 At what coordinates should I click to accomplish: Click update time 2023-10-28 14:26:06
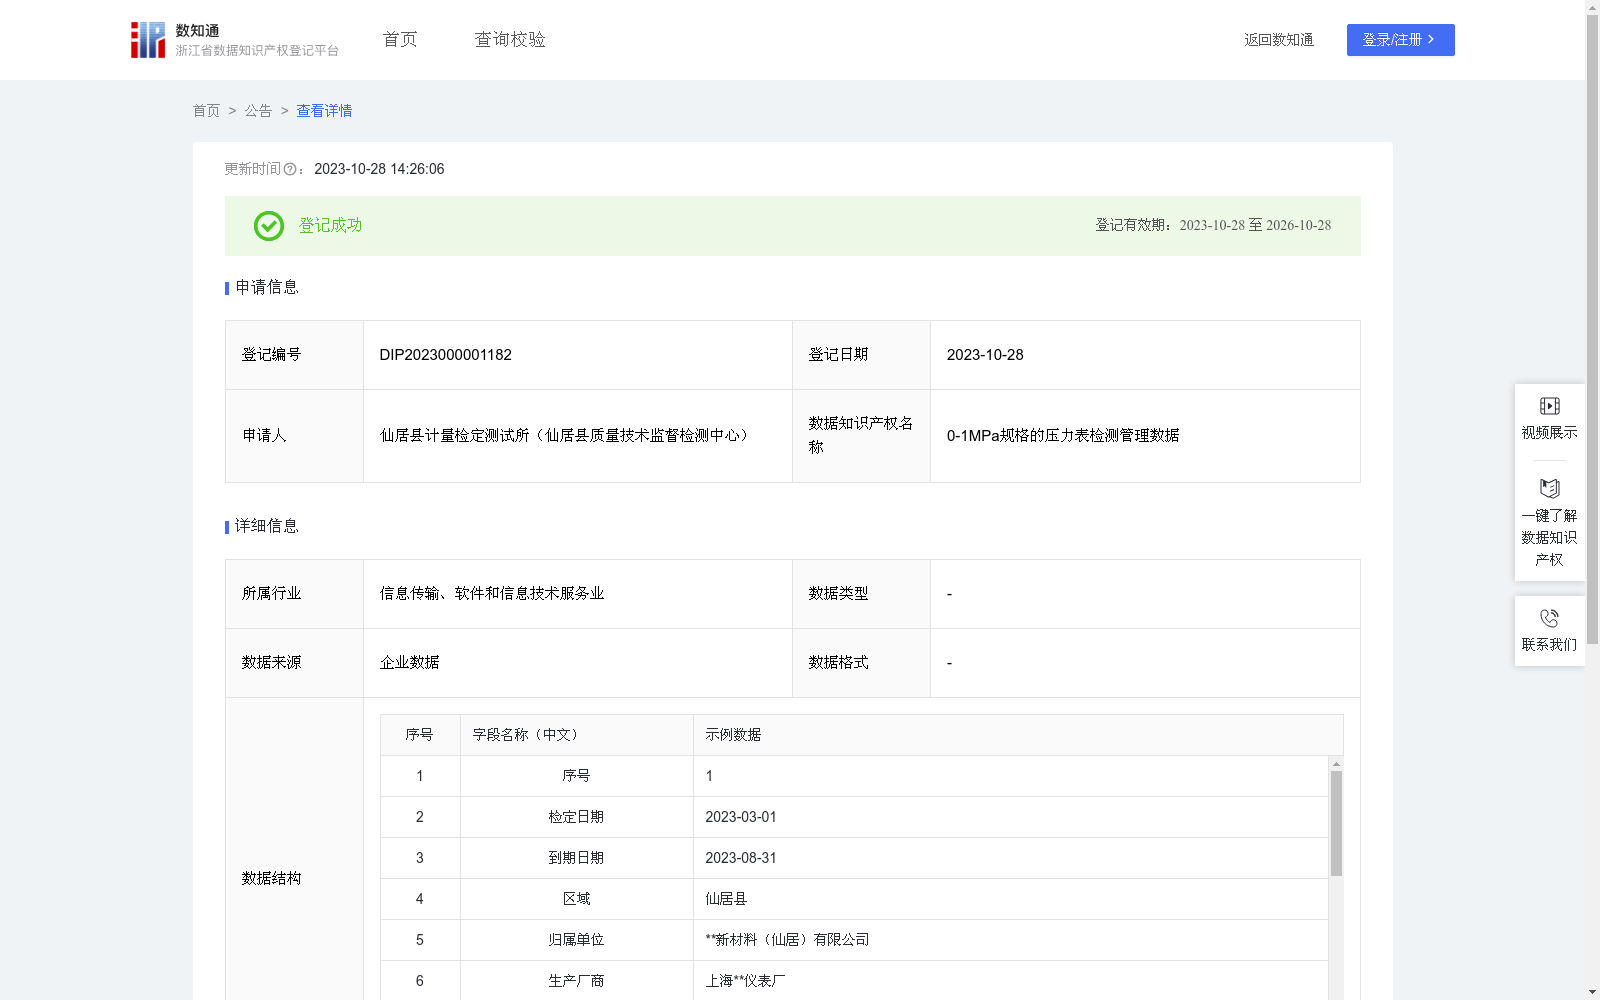click(x=379, y=170)
